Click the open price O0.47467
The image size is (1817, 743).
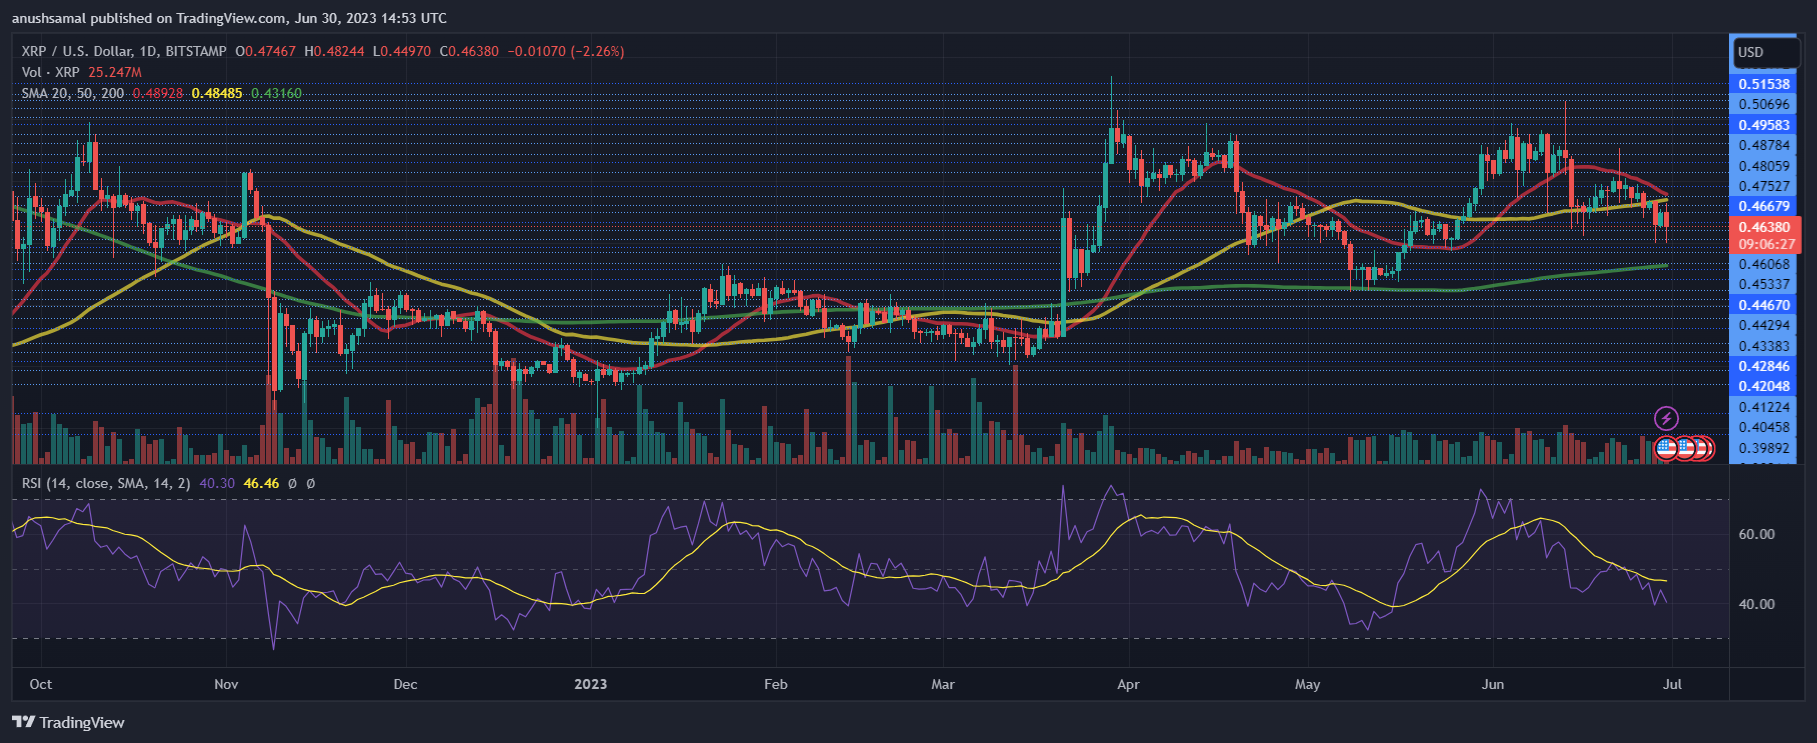pyautogui.click(x=266, y=51)
